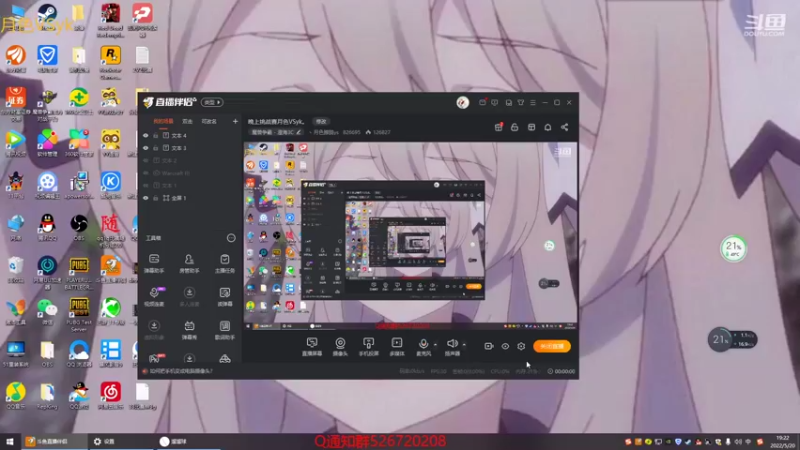800x450 pixels.
Task: Click 修改 to edit stream title
Action: tap(321, 121)
